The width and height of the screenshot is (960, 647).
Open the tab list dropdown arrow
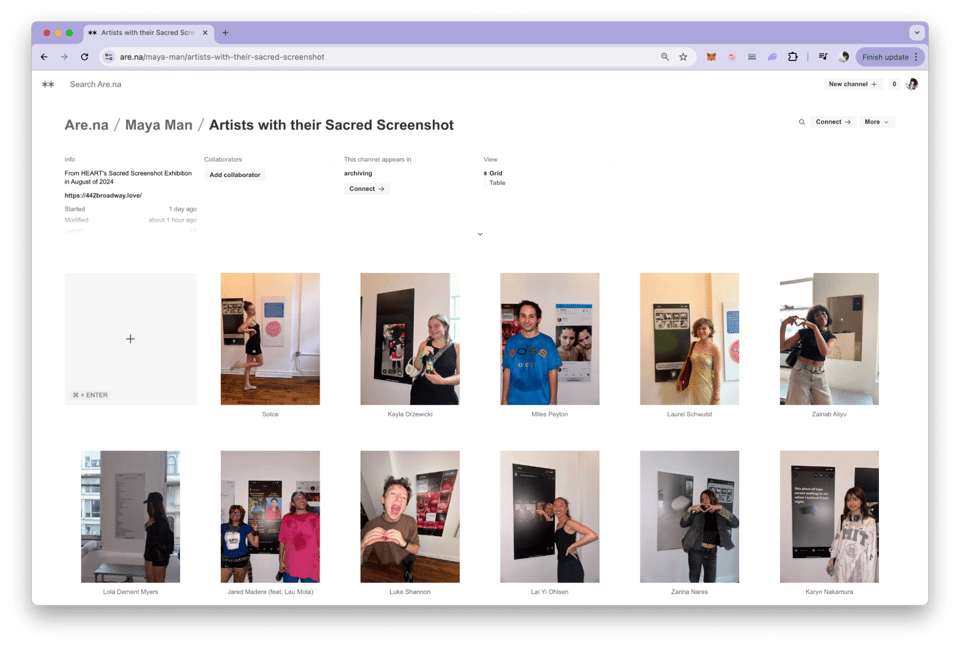click(916, 33)
